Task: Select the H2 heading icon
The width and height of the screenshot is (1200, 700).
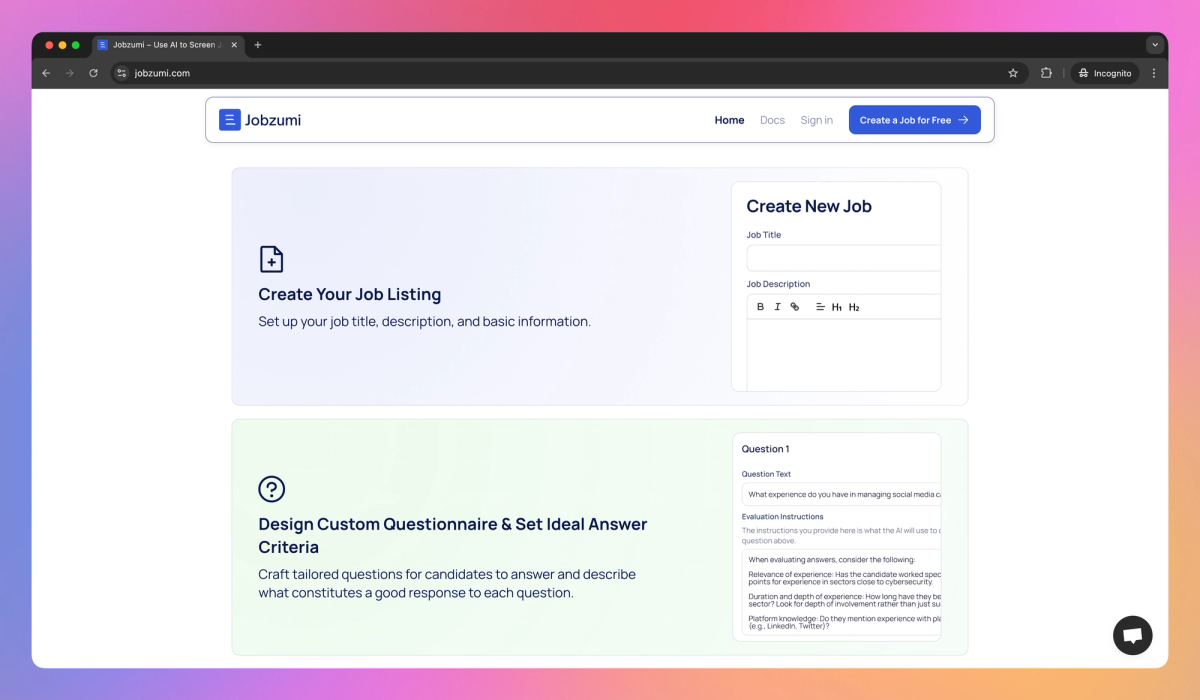Action: 854,307
